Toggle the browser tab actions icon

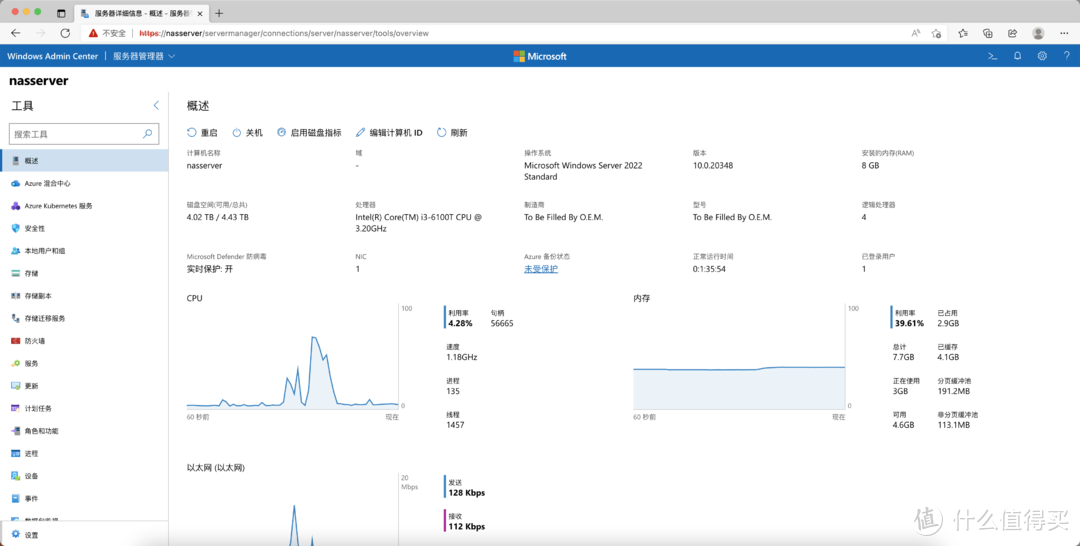coord(61,13)
